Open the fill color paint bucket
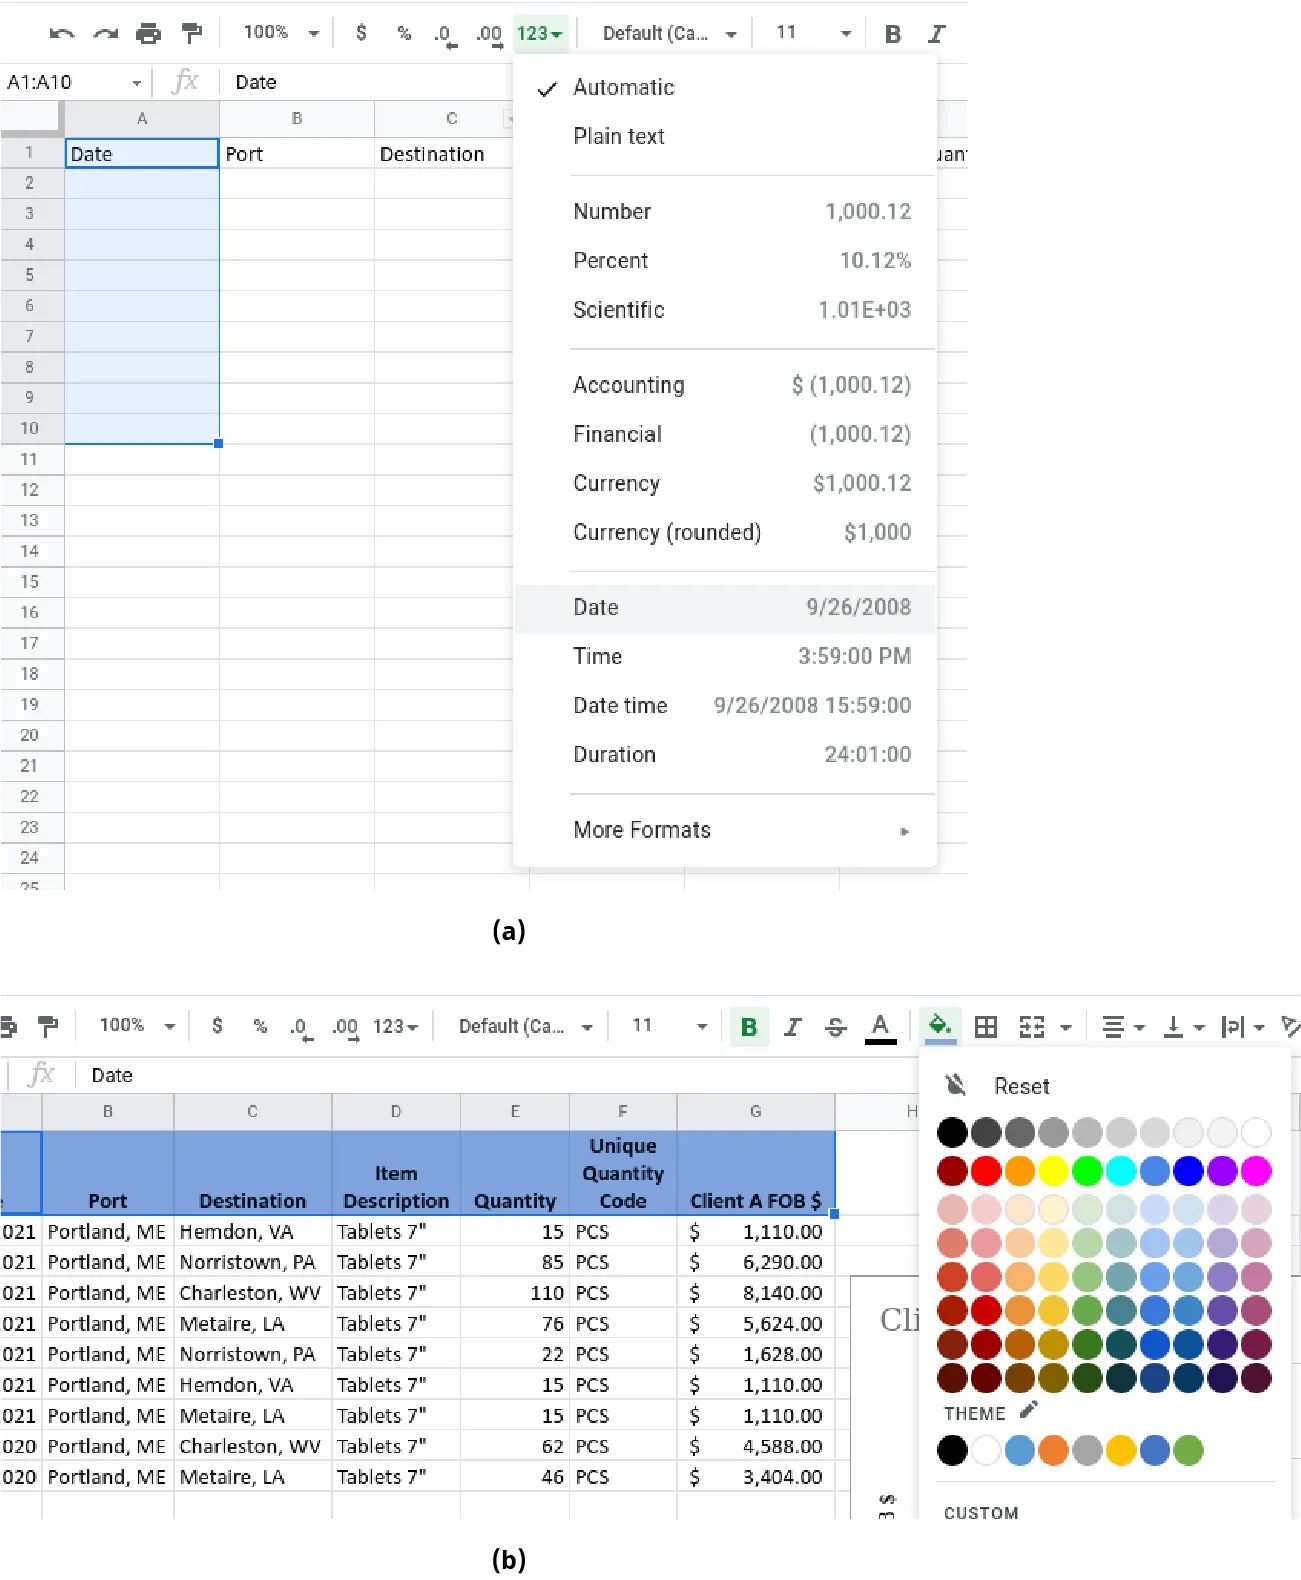This screenshot has width=1301, height=1580. (939, 1026)
